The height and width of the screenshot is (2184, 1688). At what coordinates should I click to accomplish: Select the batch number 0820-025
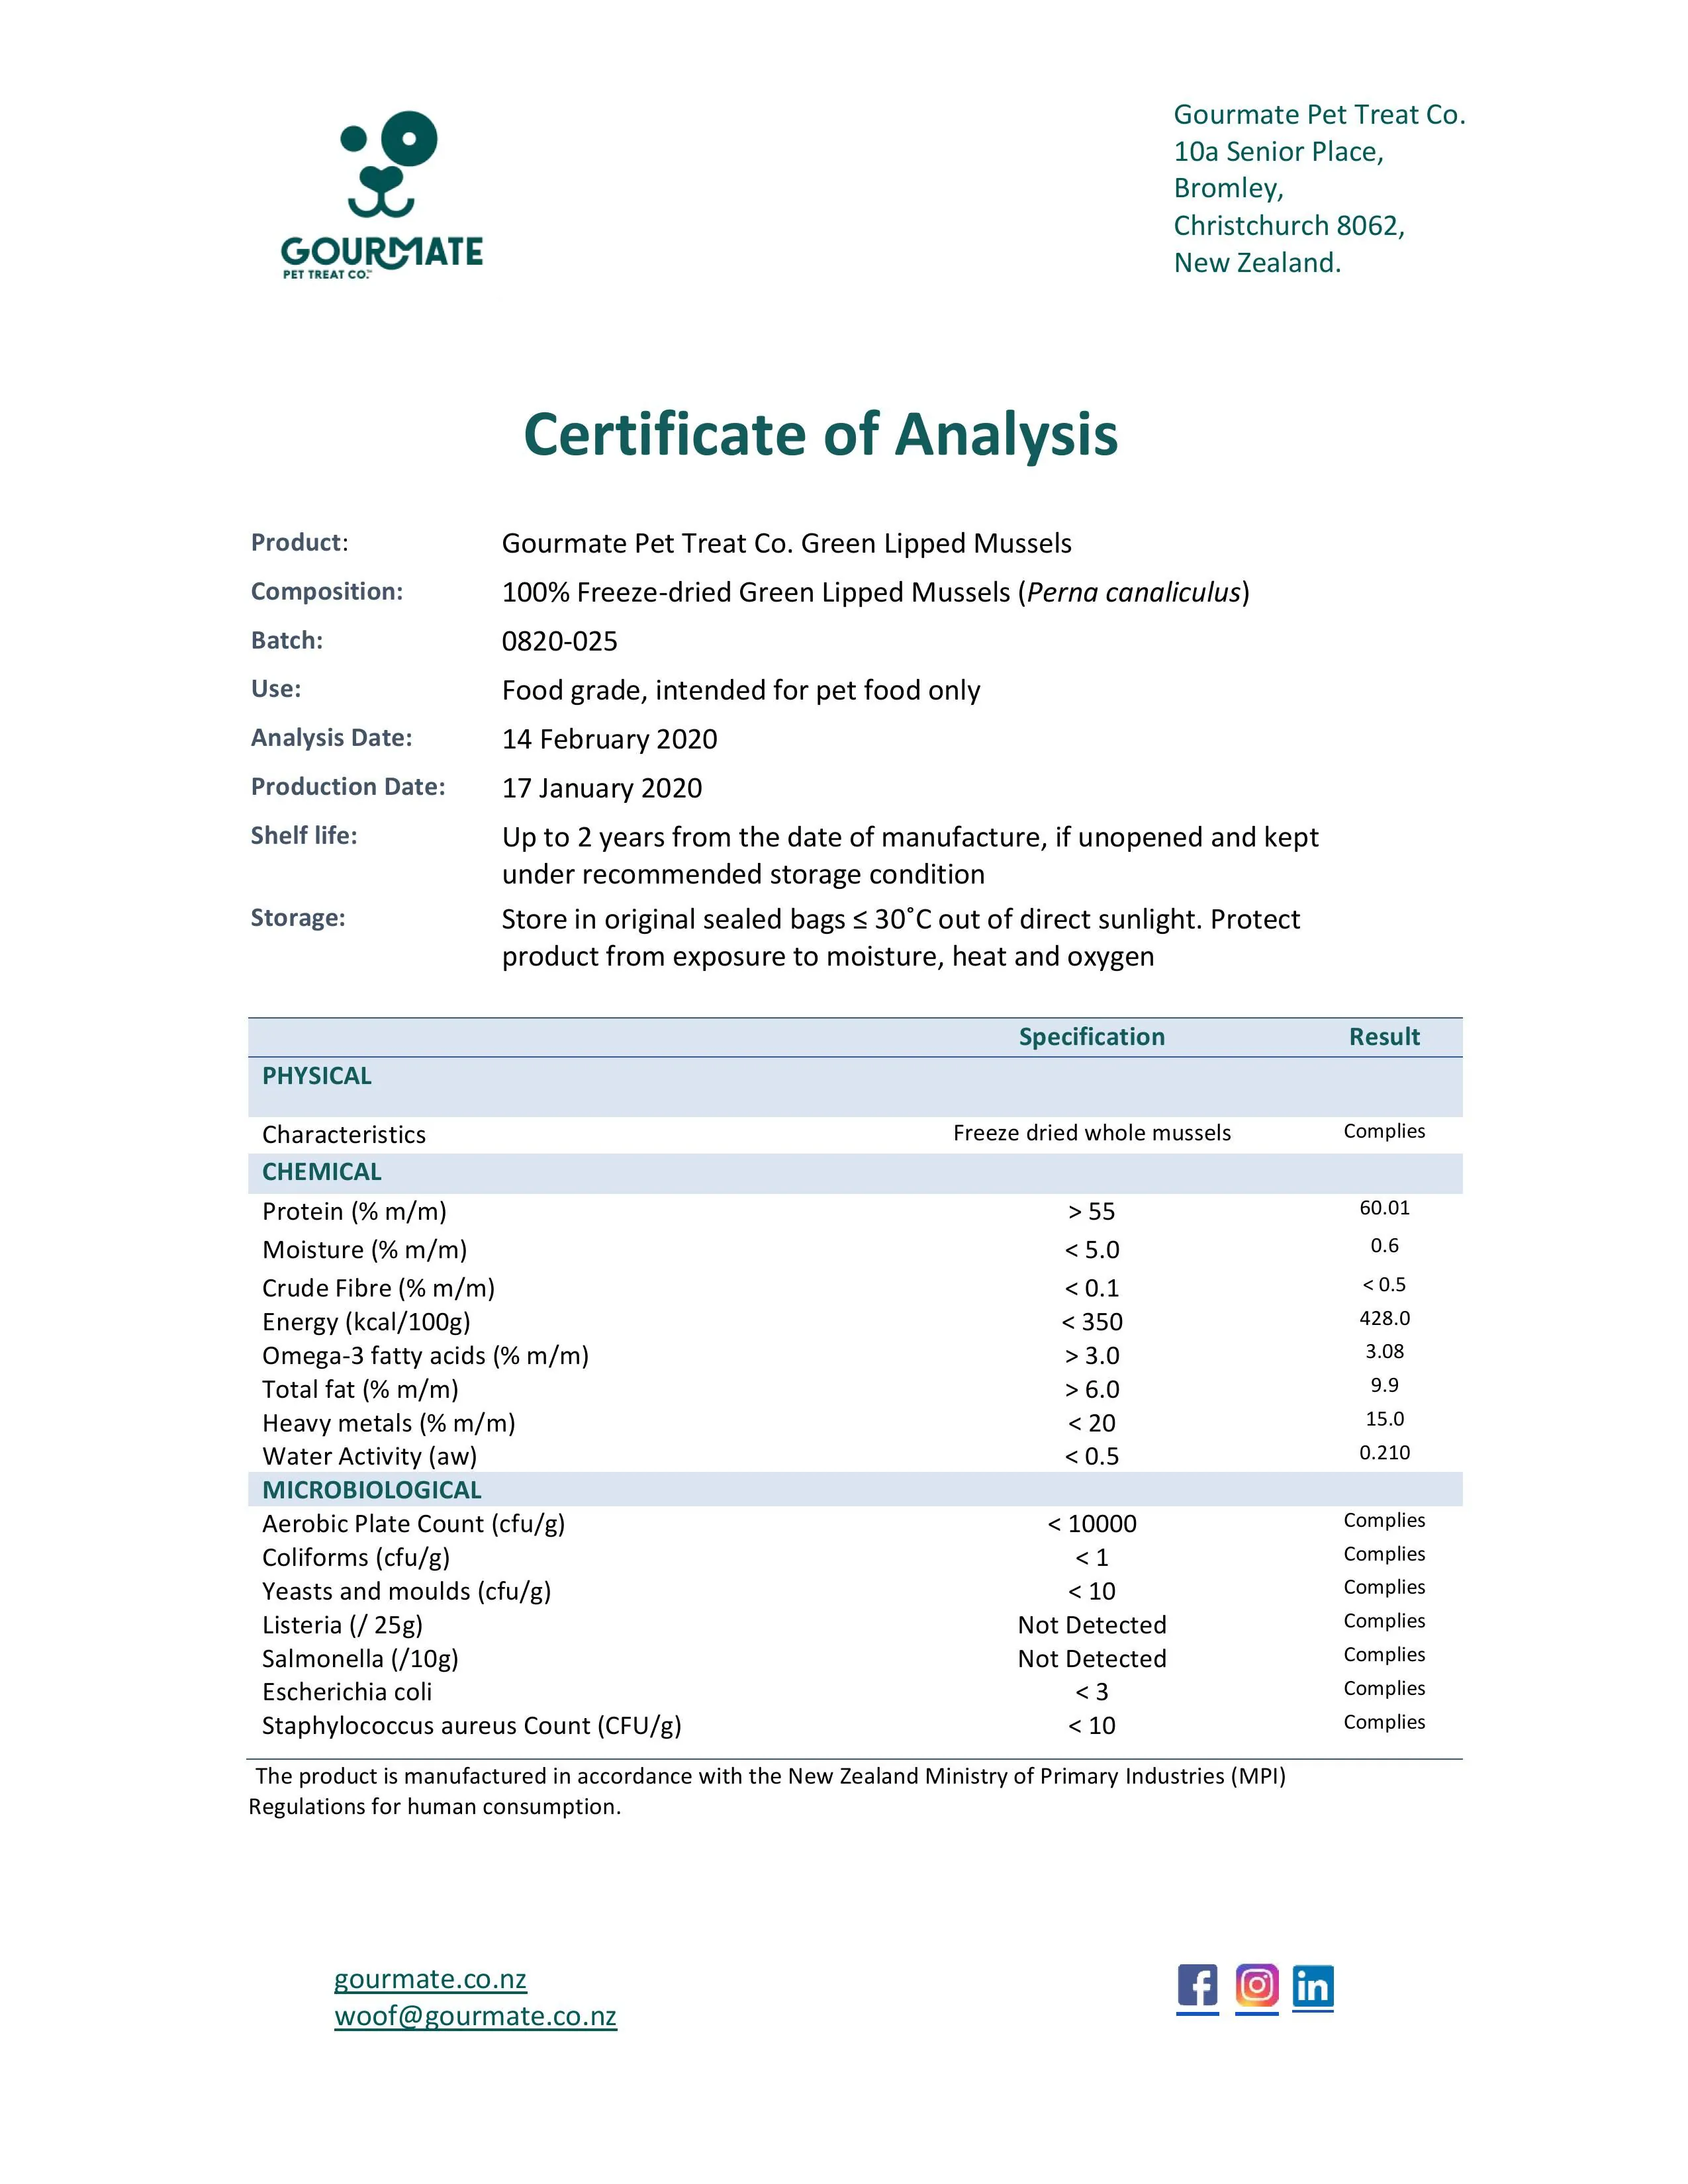pyautogui.click(x=559, y=641)
